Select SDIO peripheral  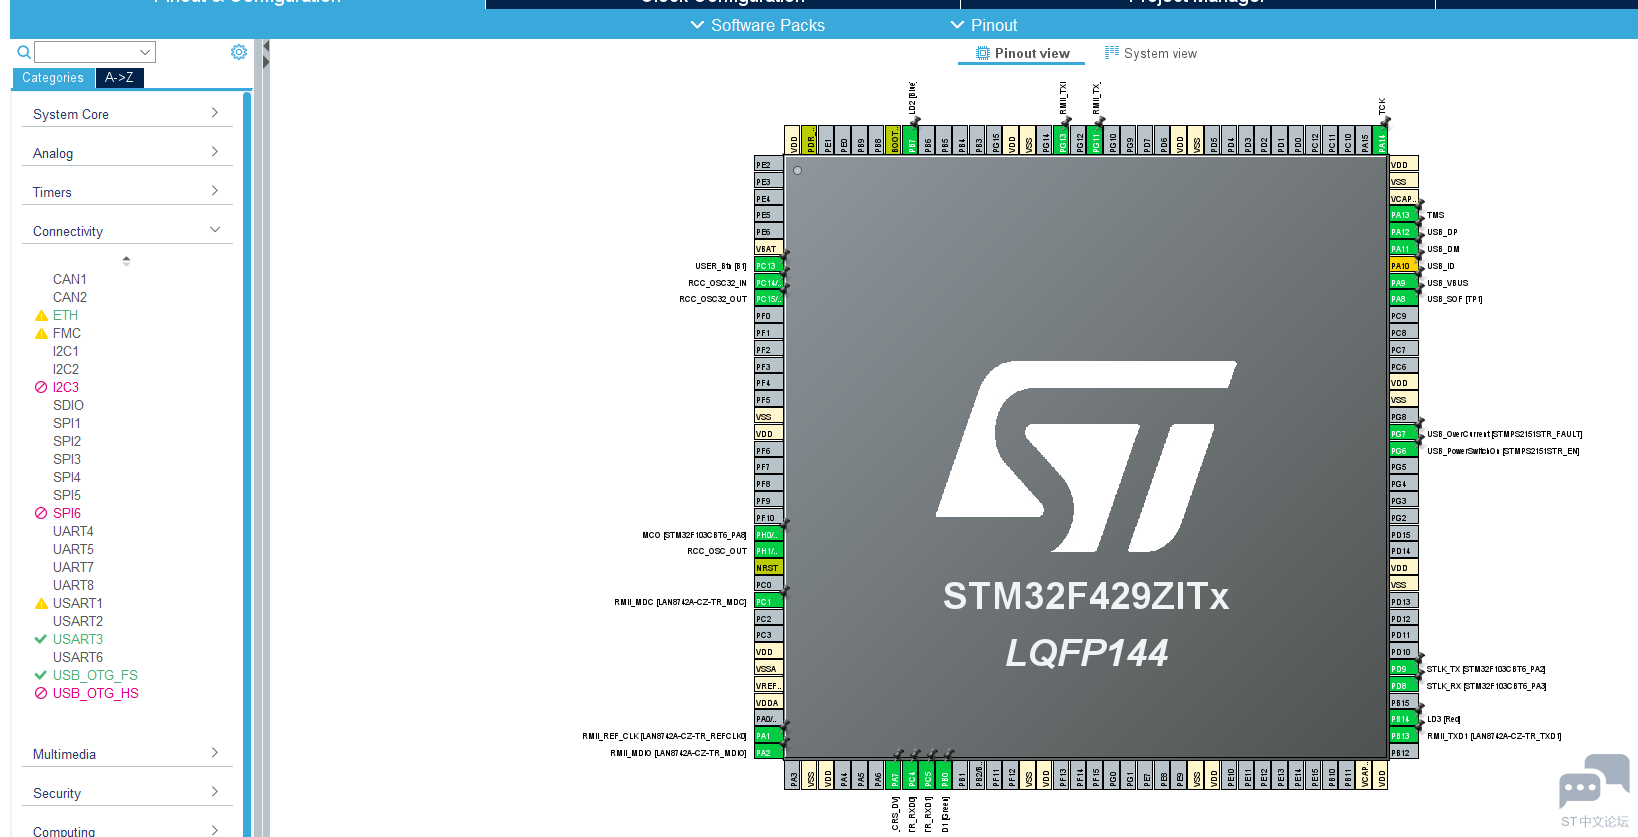tap(68, 405)
